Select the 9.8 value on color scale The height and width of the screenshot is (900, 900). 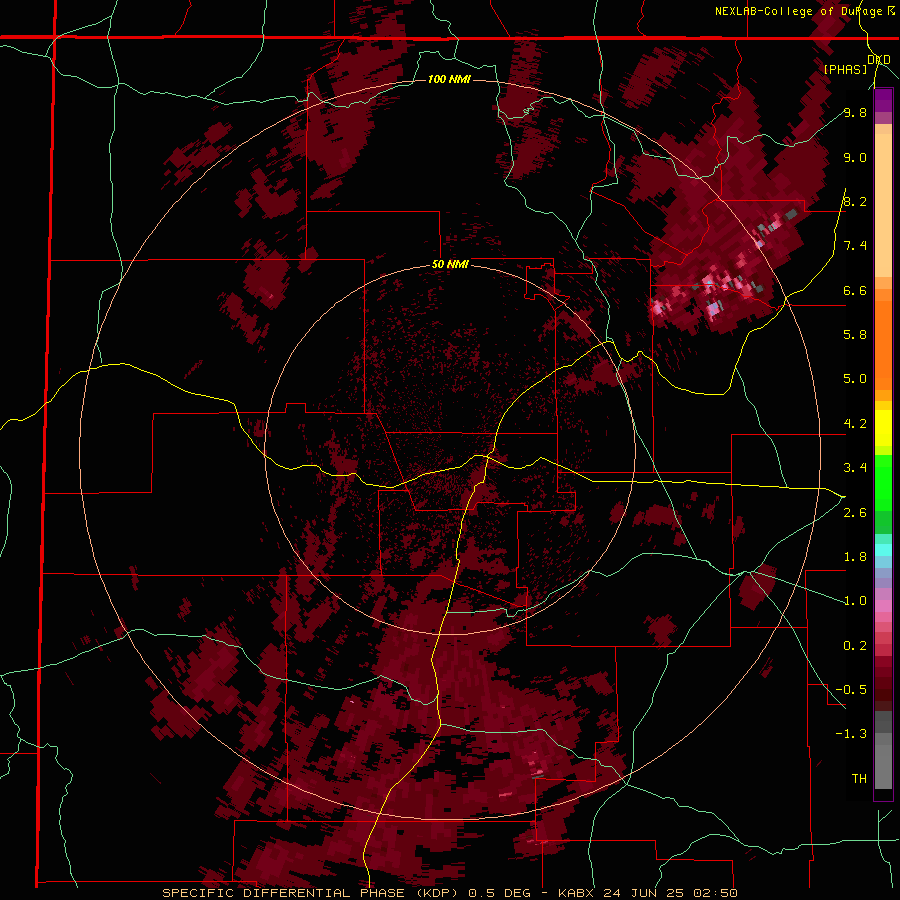point(855,112)
